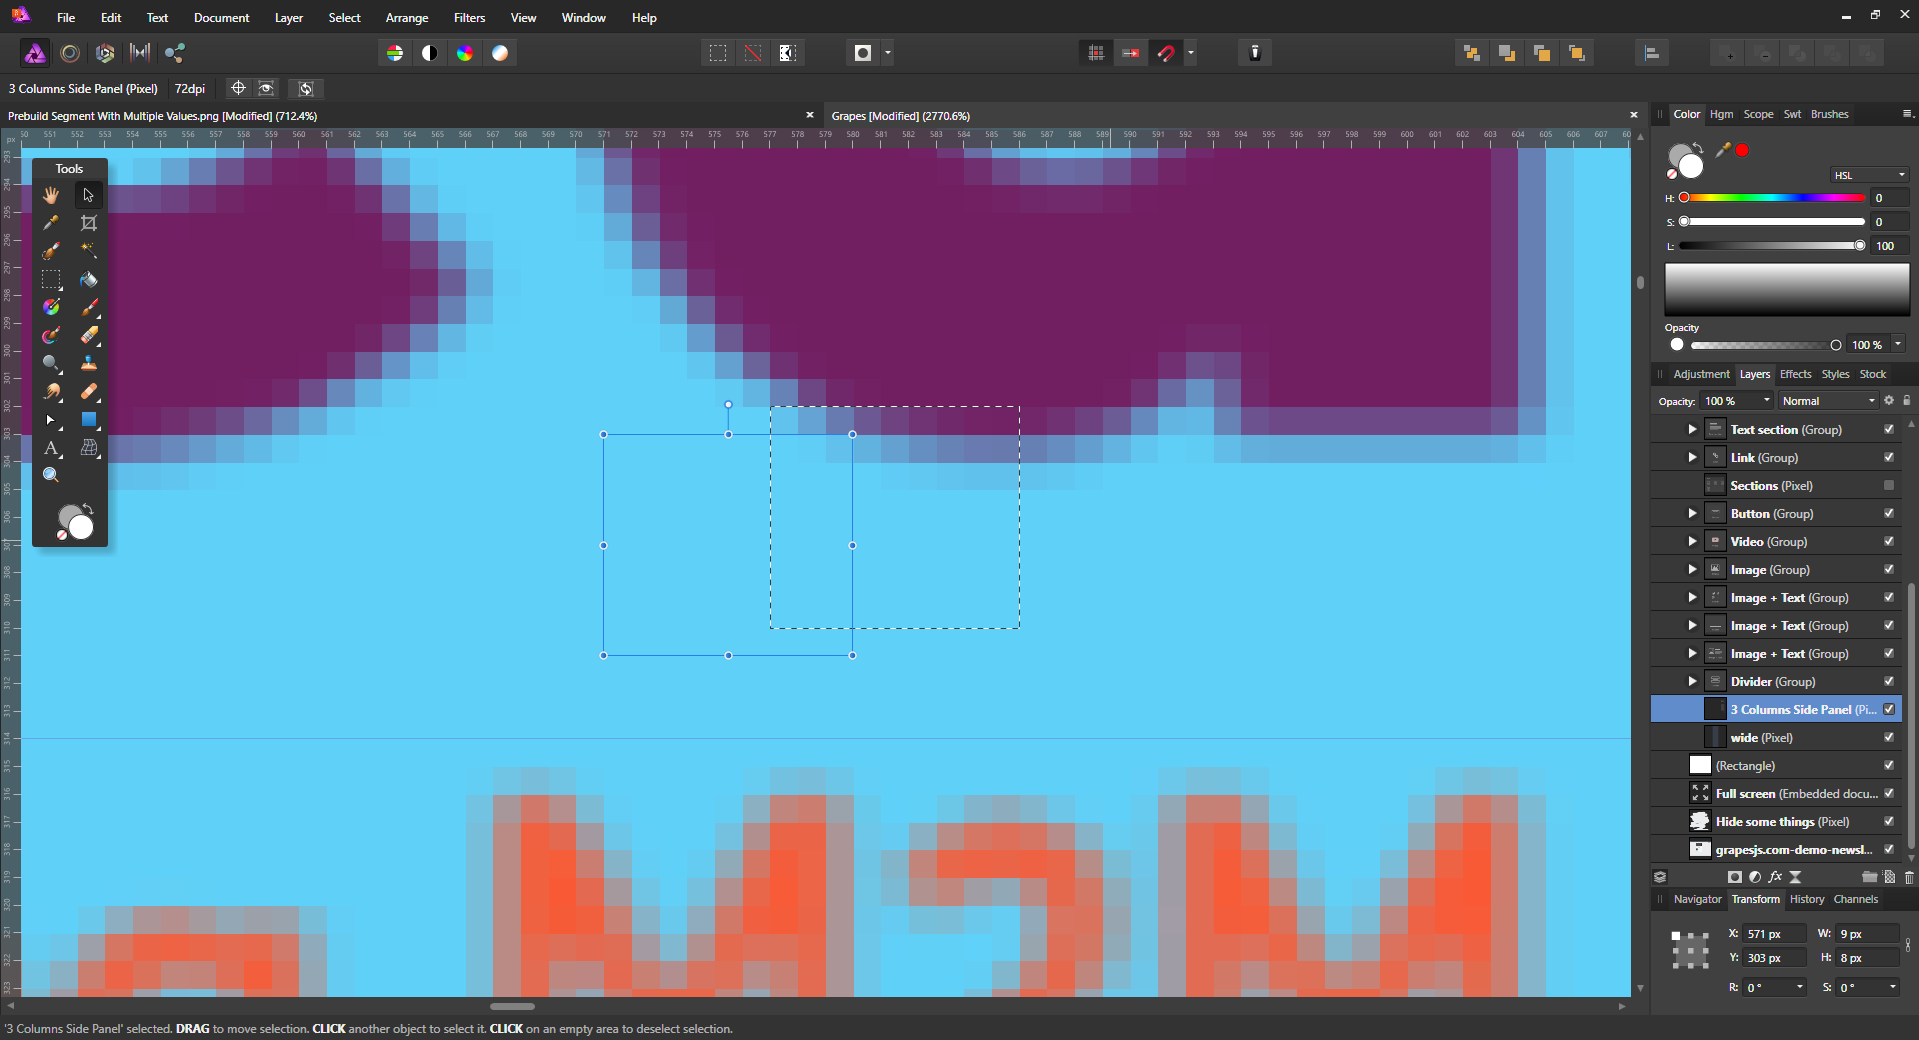The height and width of the screenshot is (1040, 1919).
Task: Select the Gradient color wheel tool
Action: tap(51, 307)
